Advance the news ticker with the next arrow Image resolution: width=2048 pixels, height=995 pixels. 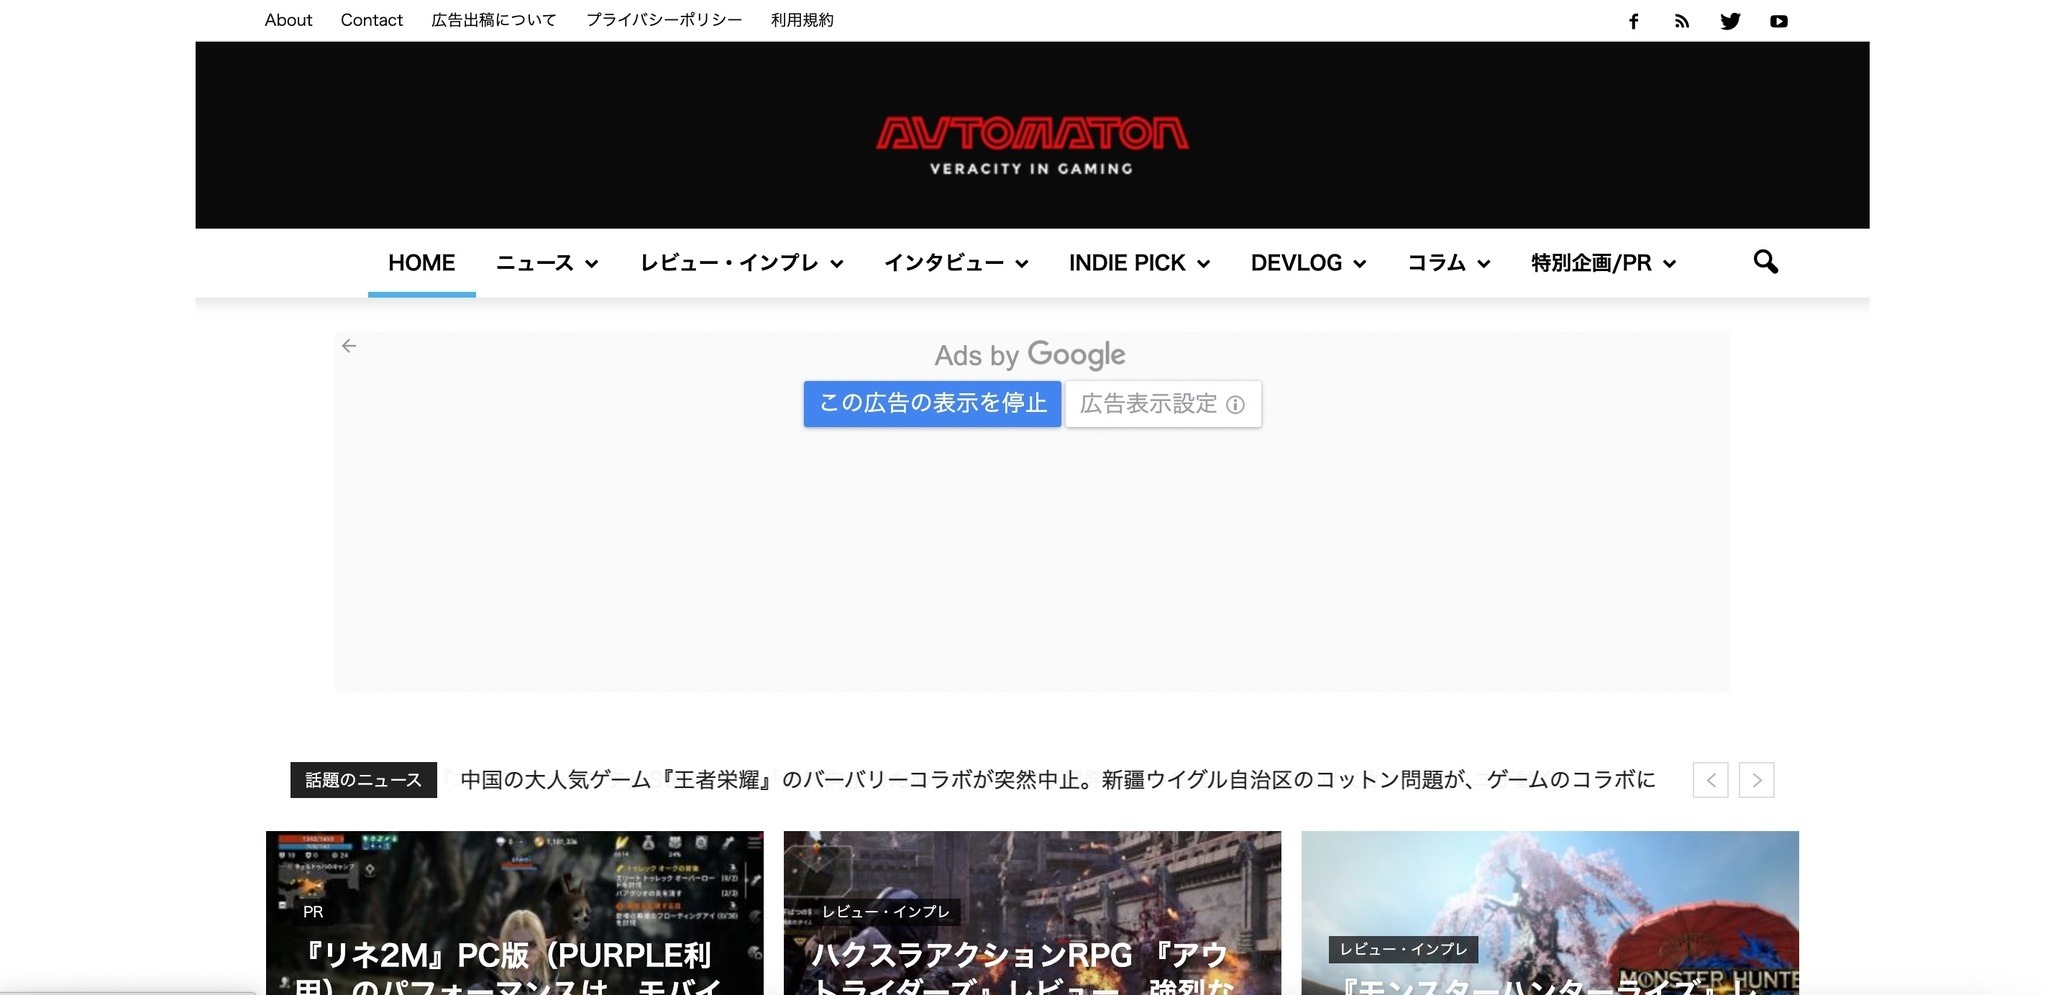pyautogui.click(x=1756, y=780)
